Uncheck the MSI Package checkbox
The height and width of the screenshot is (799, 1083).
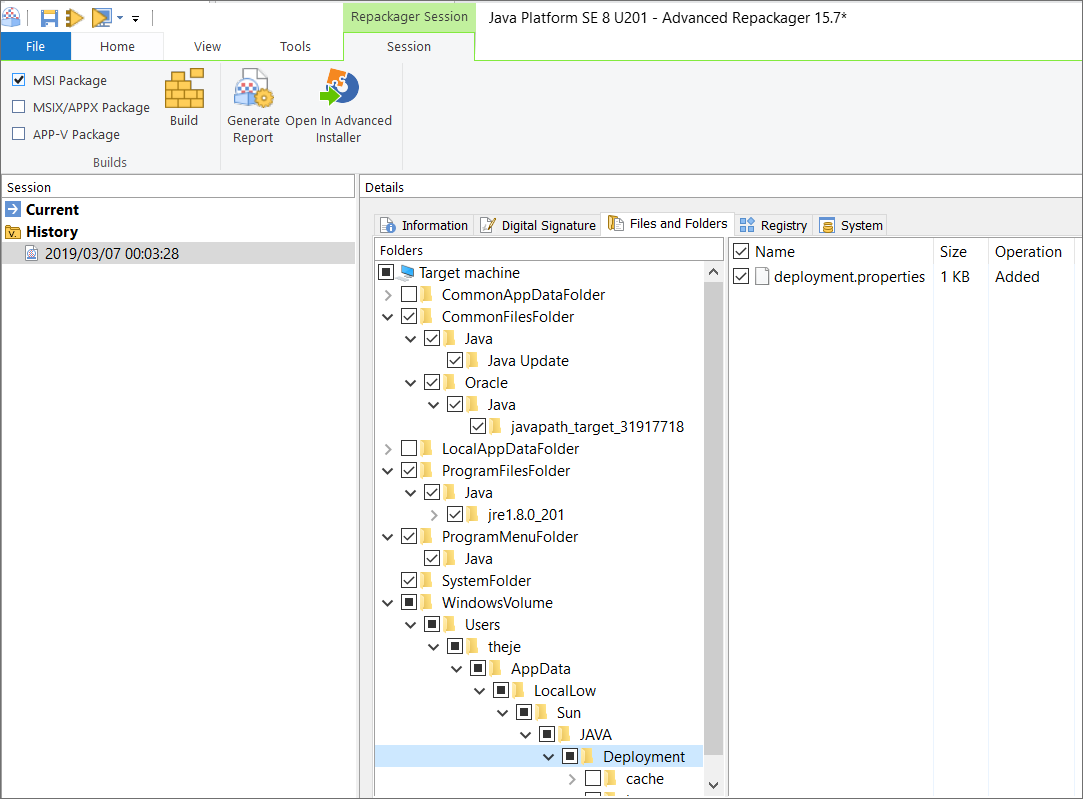(19, 80)
